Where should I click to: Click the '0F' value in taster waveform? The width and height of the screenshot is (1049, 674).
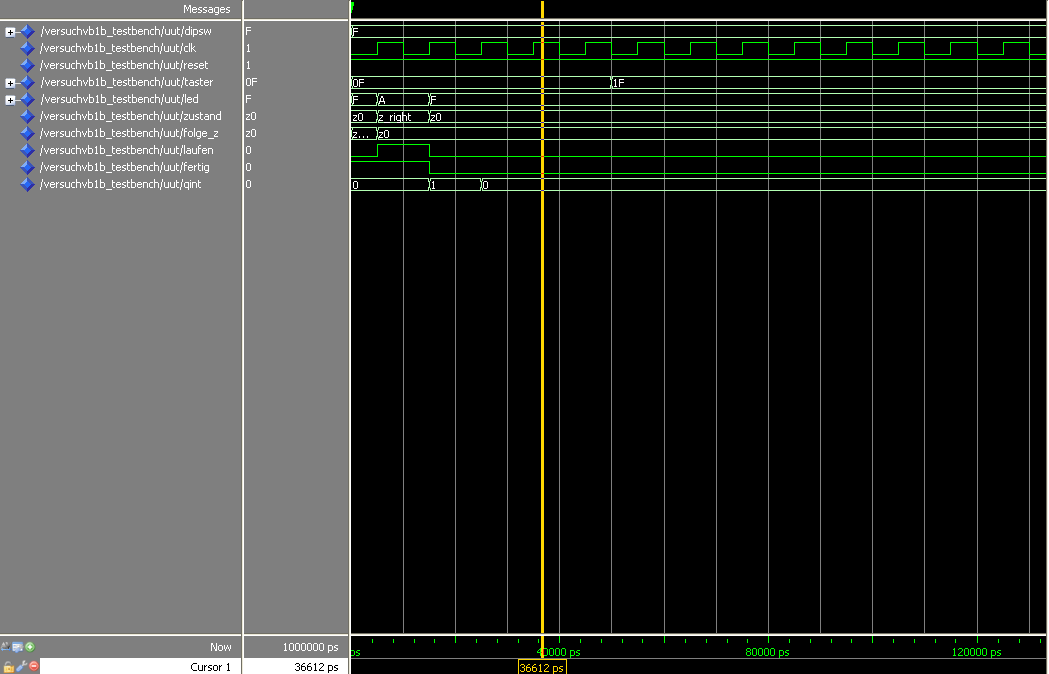(x=359, y=83)
